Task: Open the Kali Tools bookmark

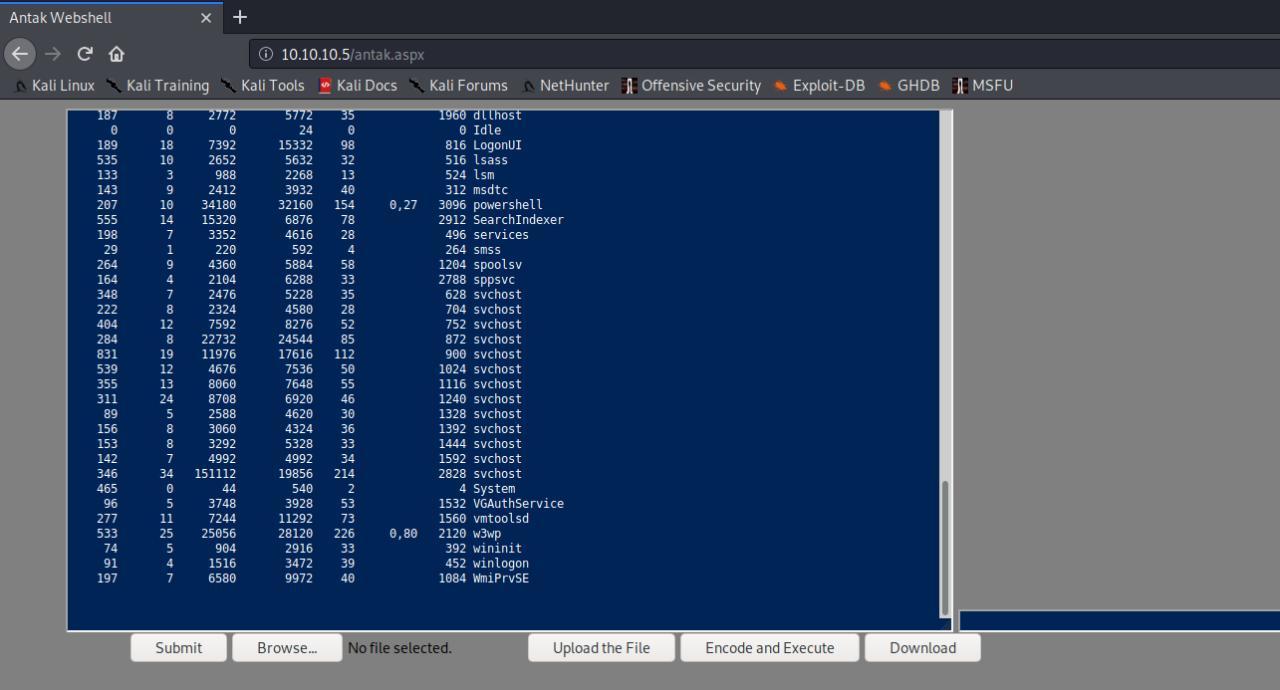Action: click(263, 86)
